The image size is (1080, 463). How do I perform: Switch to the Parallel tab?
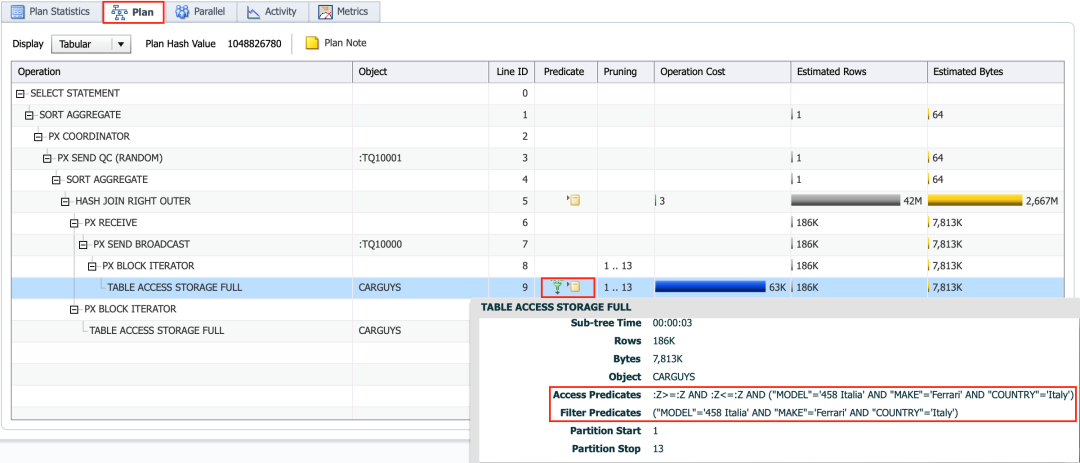point(199,12)
